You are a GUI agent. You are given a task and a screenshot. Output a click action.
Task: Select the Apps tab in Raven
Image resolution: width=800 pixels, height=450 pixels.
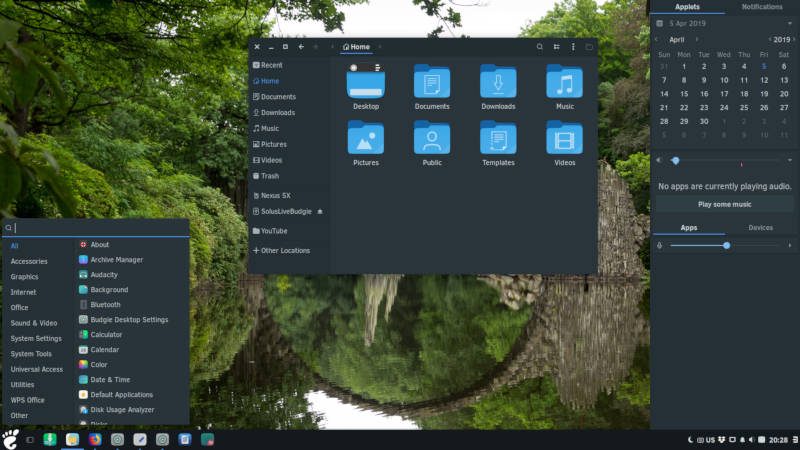point(688,228)
